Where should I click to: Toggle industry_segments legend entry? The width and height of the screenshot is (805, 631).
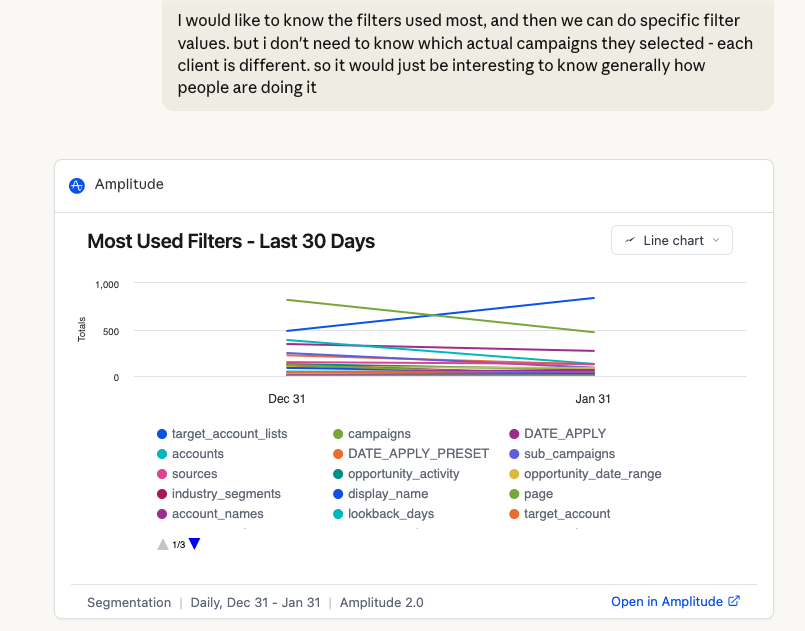coord(226,494)
